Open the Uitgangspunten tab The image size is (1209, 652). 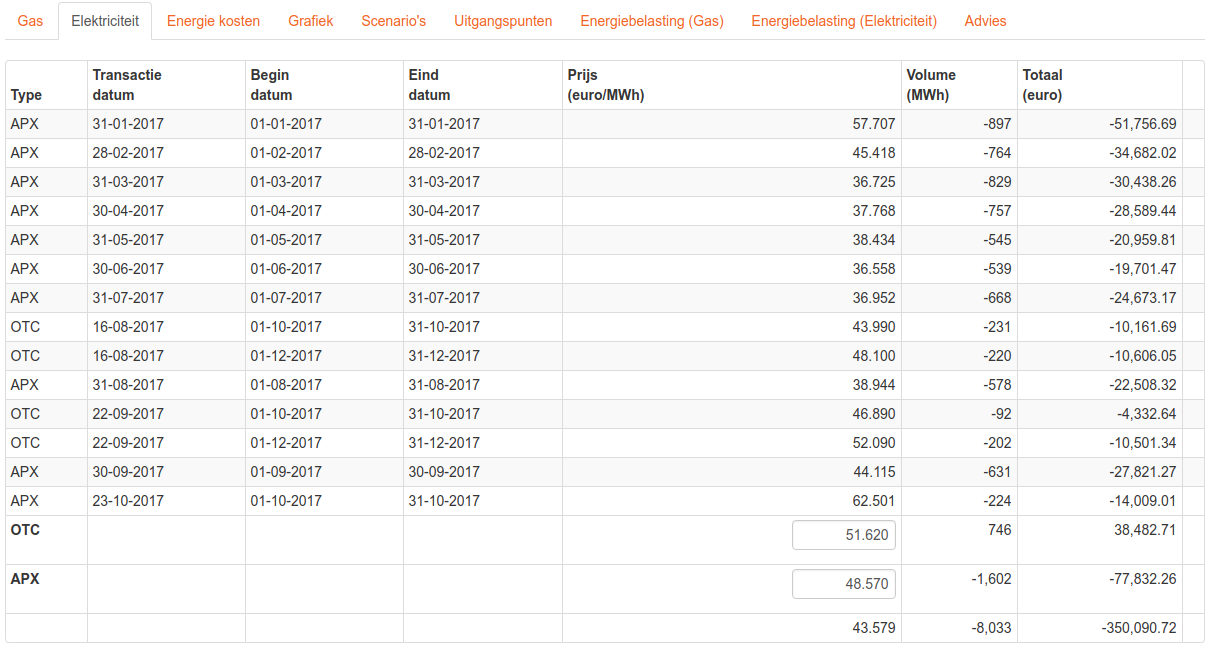click(503, 21)
